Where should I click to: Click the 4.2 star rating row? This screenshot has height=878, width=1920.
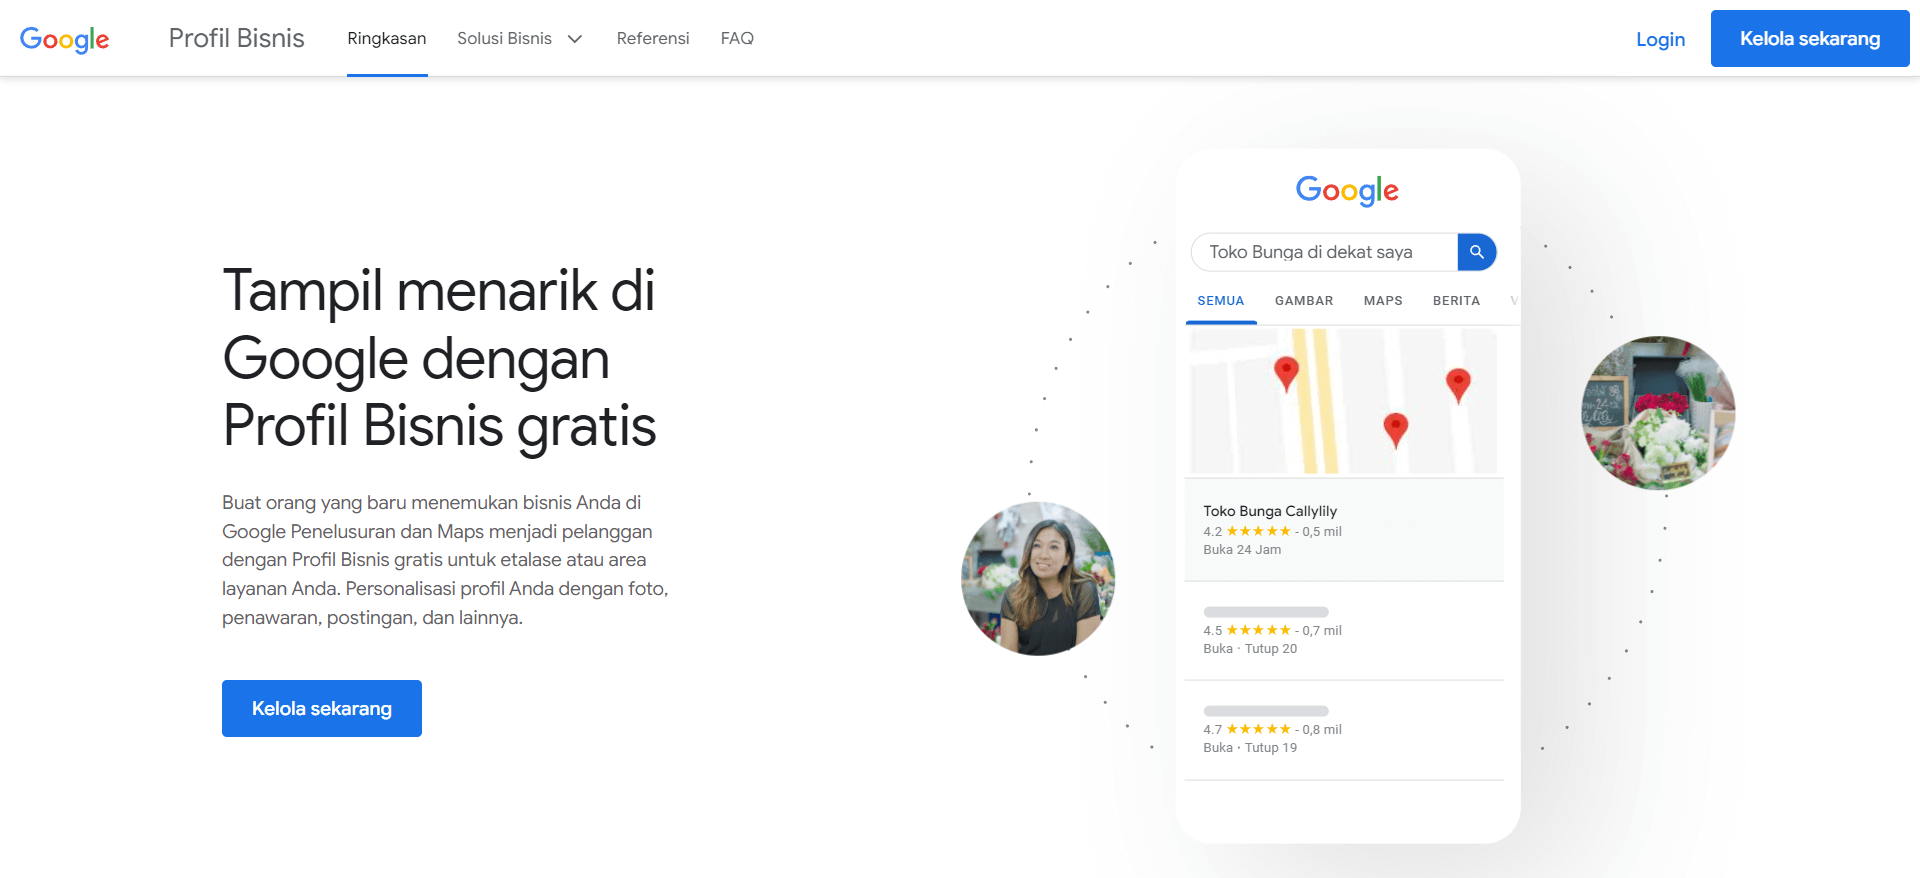pos(1272,532)
